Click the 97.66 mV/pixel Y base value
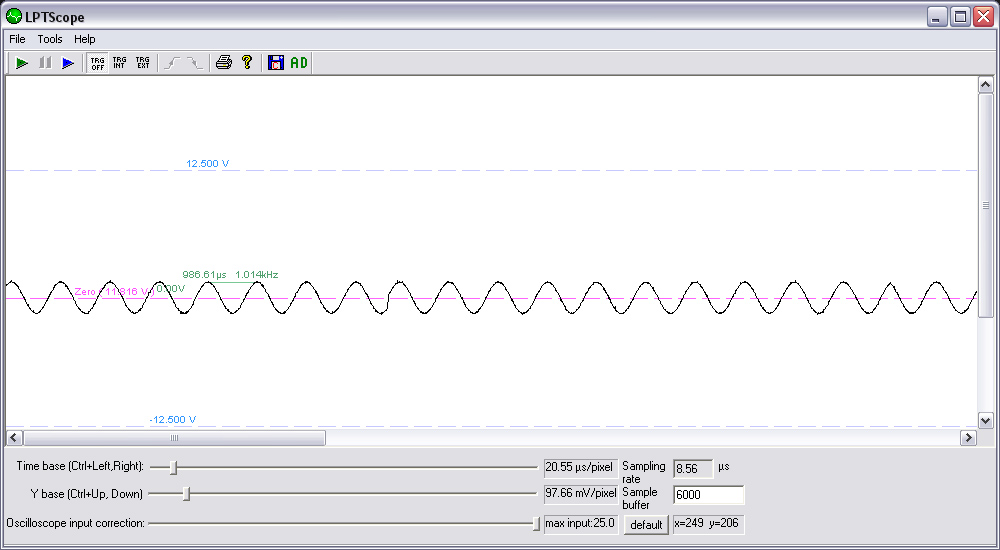The image size is (1000, 550). pyautogui.click(x=580, y=493)
